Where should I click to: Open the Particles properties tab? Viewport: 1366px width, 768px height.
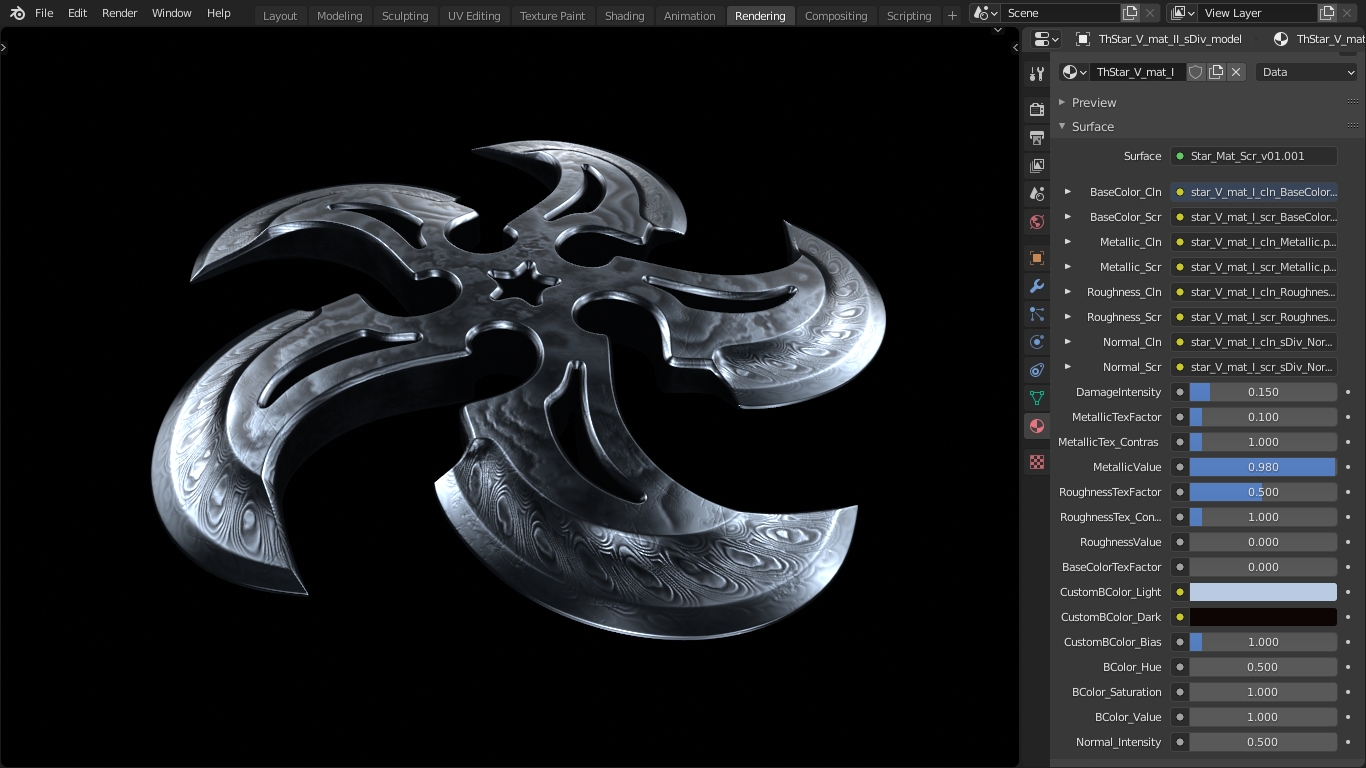pos(1037,314)
